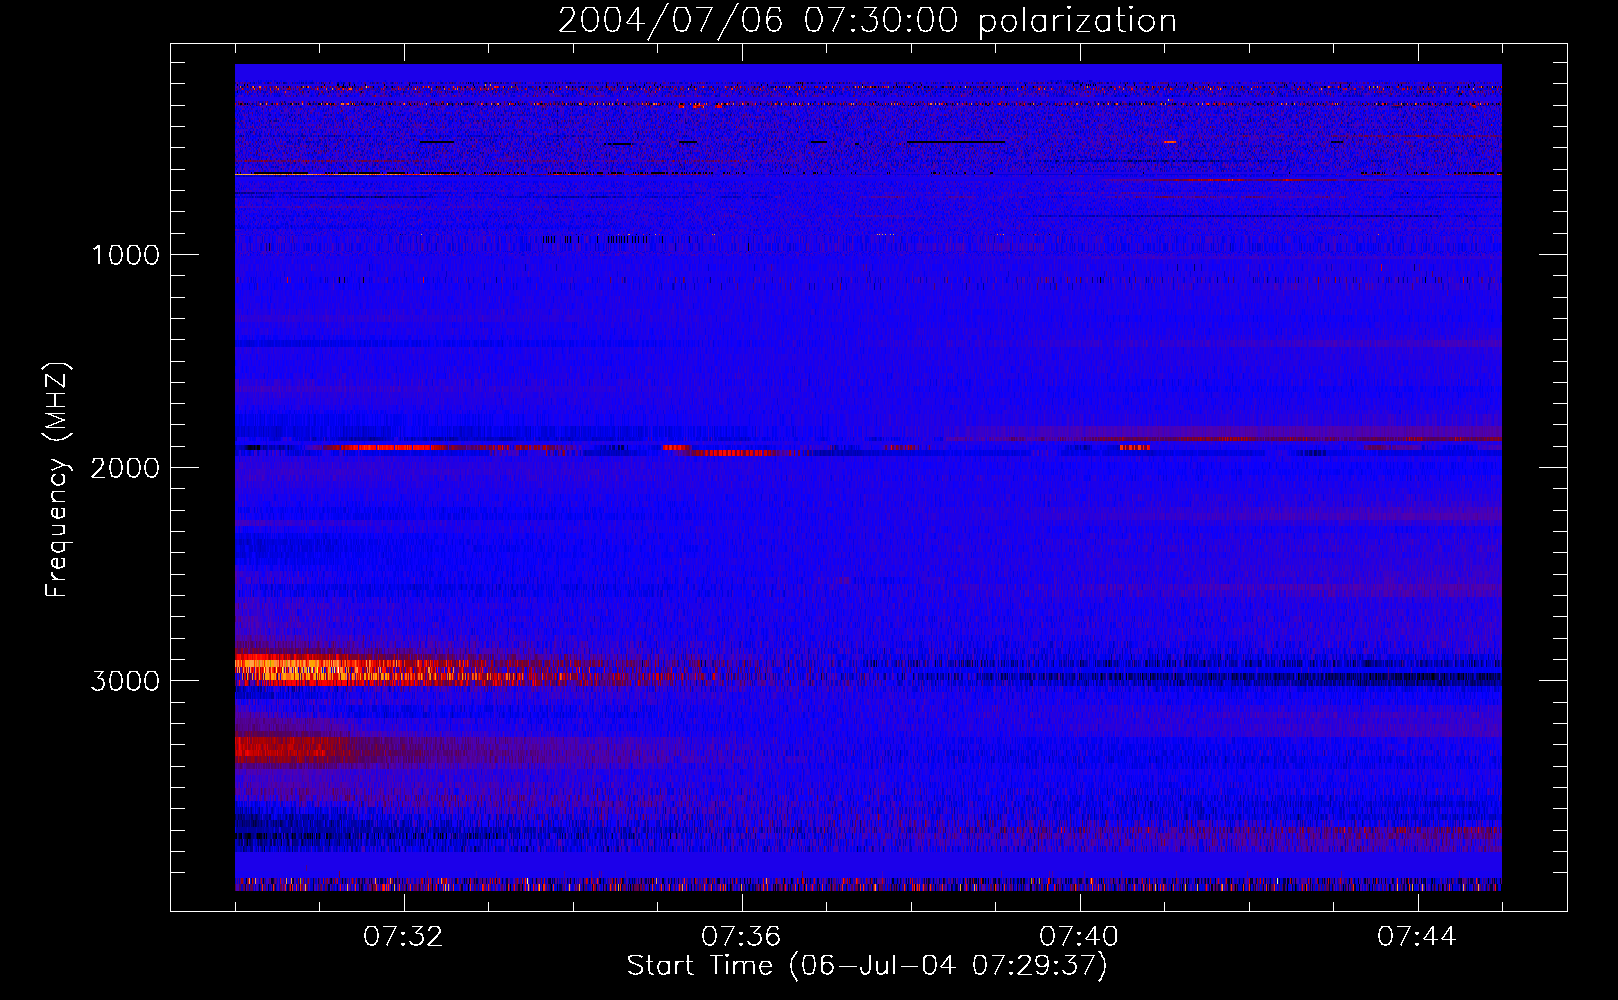Click the plot title '2004/07/06 07:30:00 polarization'
This screenshot has height=1000, width=1618.
pyautogui.click(x=867, y=21)
